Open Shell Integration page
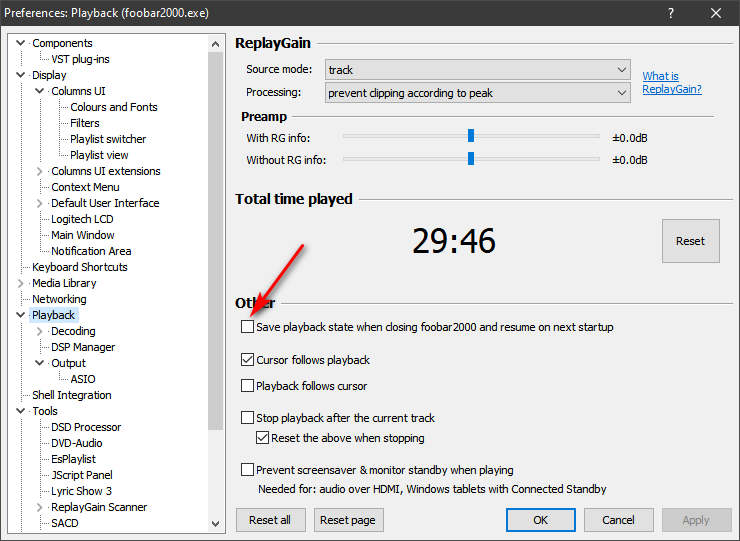 (x=72, y=395)
